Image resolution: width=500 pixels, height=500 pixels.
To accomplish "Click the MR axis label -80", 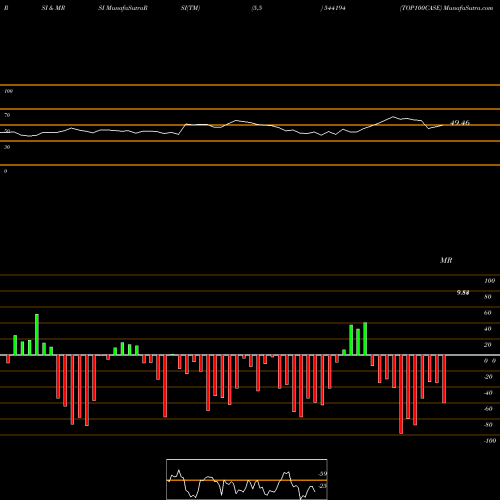I will (x=488, y=425).
